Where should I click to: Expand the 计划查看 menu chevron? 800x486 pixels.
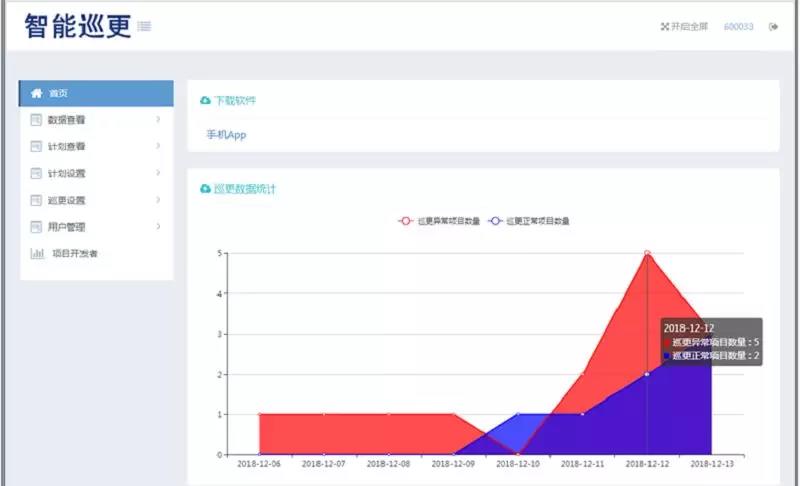tap(158, 146)
